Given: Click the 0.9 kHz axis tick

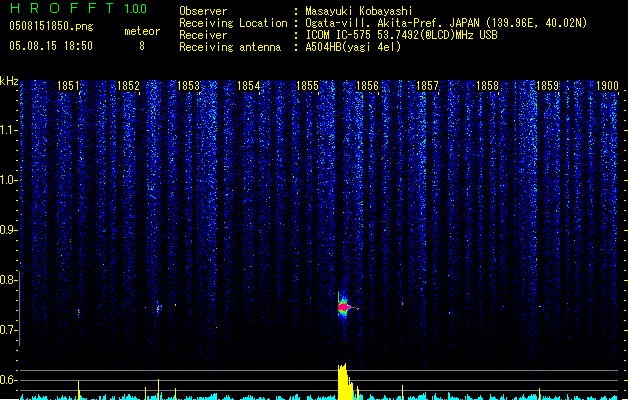Looking at the screenshot, I should click(8, 230).
